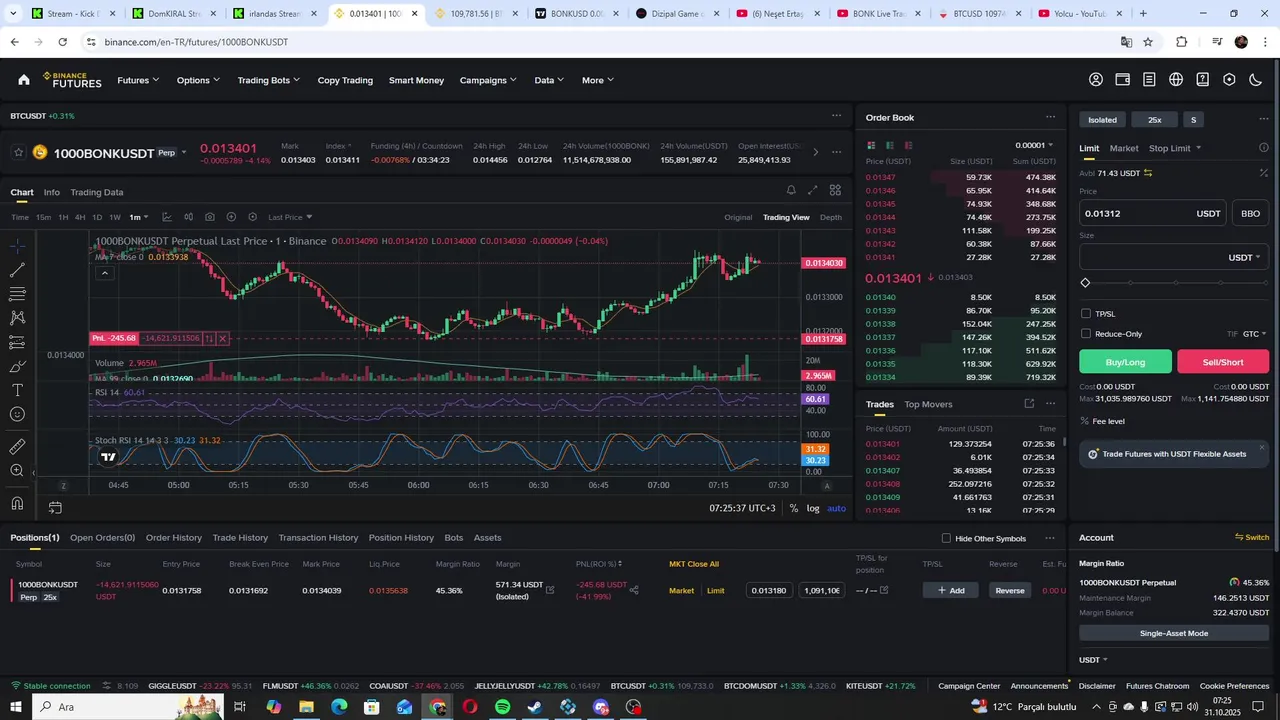Expand the chart to fullscreen
The width and height of the screenshot is (1280, 720).
point(813,190)
